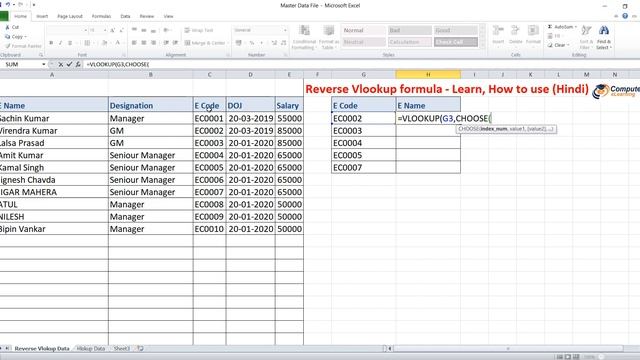
Task: Apply the Good cell style
Action: [456, 30]
